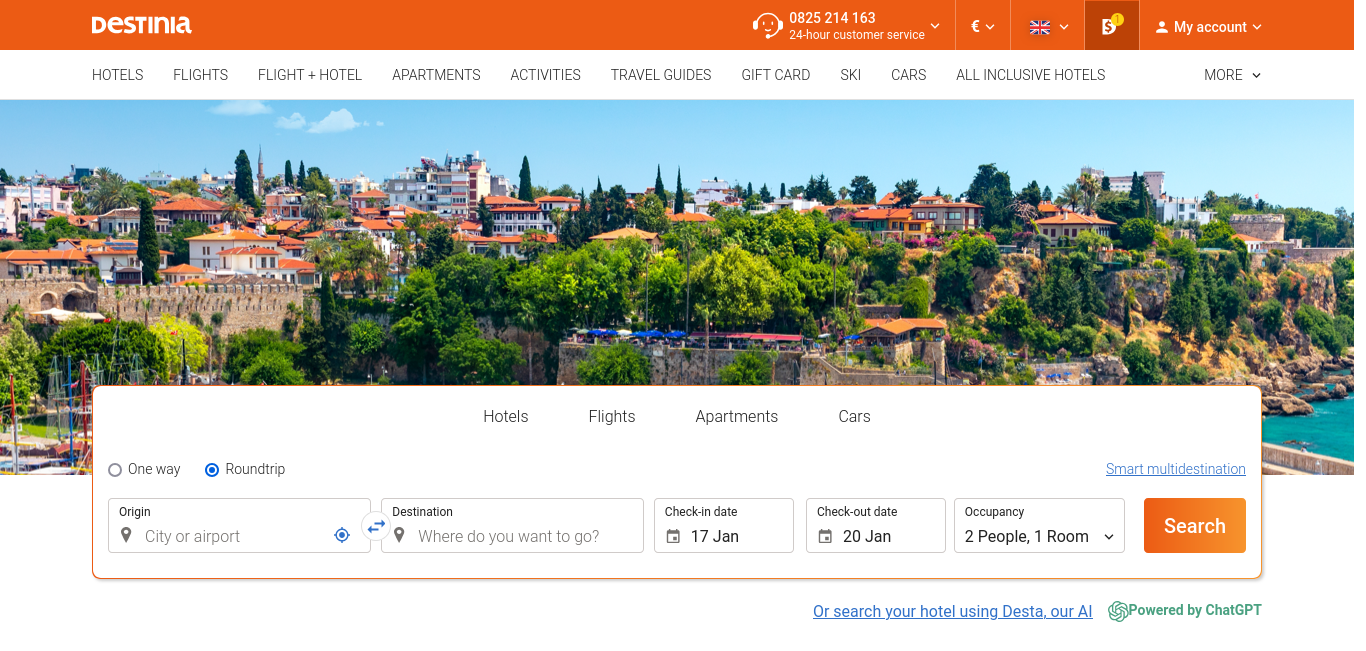Switch to the Apartments search tab

tap(737, 417)
